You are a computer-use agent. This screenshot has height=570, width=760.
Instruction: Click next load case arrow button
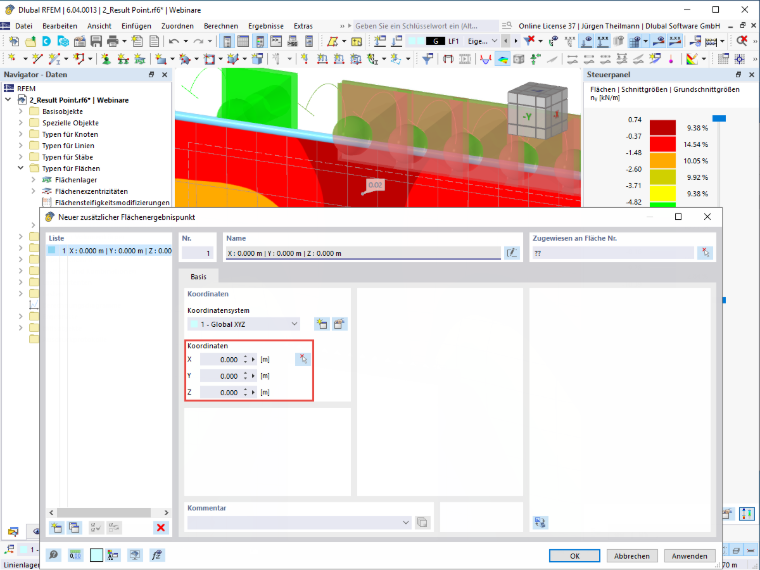point(516,41)
